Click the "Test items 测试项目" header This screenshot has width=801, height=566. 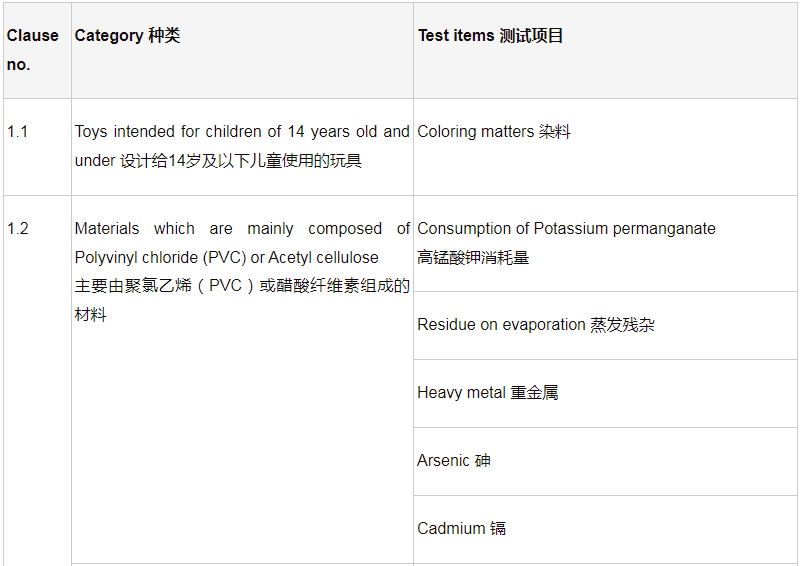490,36
